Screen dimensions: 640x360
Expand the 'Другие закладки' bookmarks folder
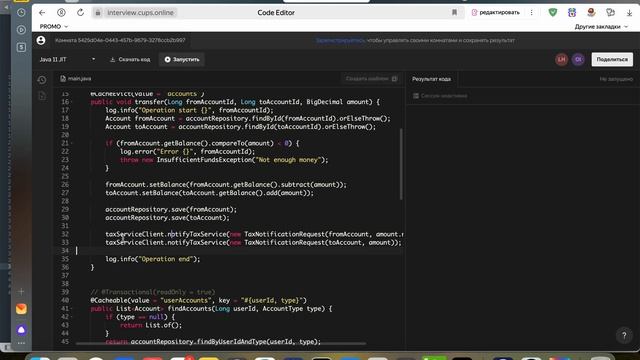click(x=601, y=27)
